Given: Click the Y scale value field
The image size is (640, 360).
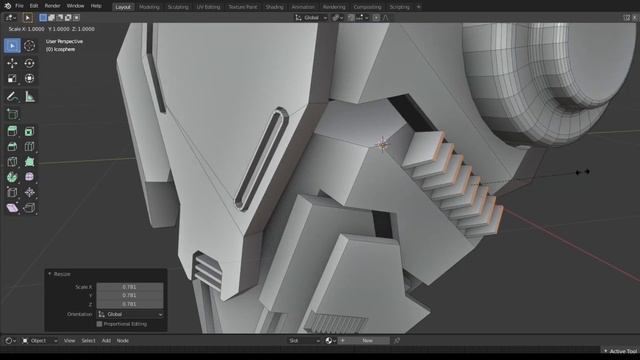Looking at the screenshot, I should [130, 296].
